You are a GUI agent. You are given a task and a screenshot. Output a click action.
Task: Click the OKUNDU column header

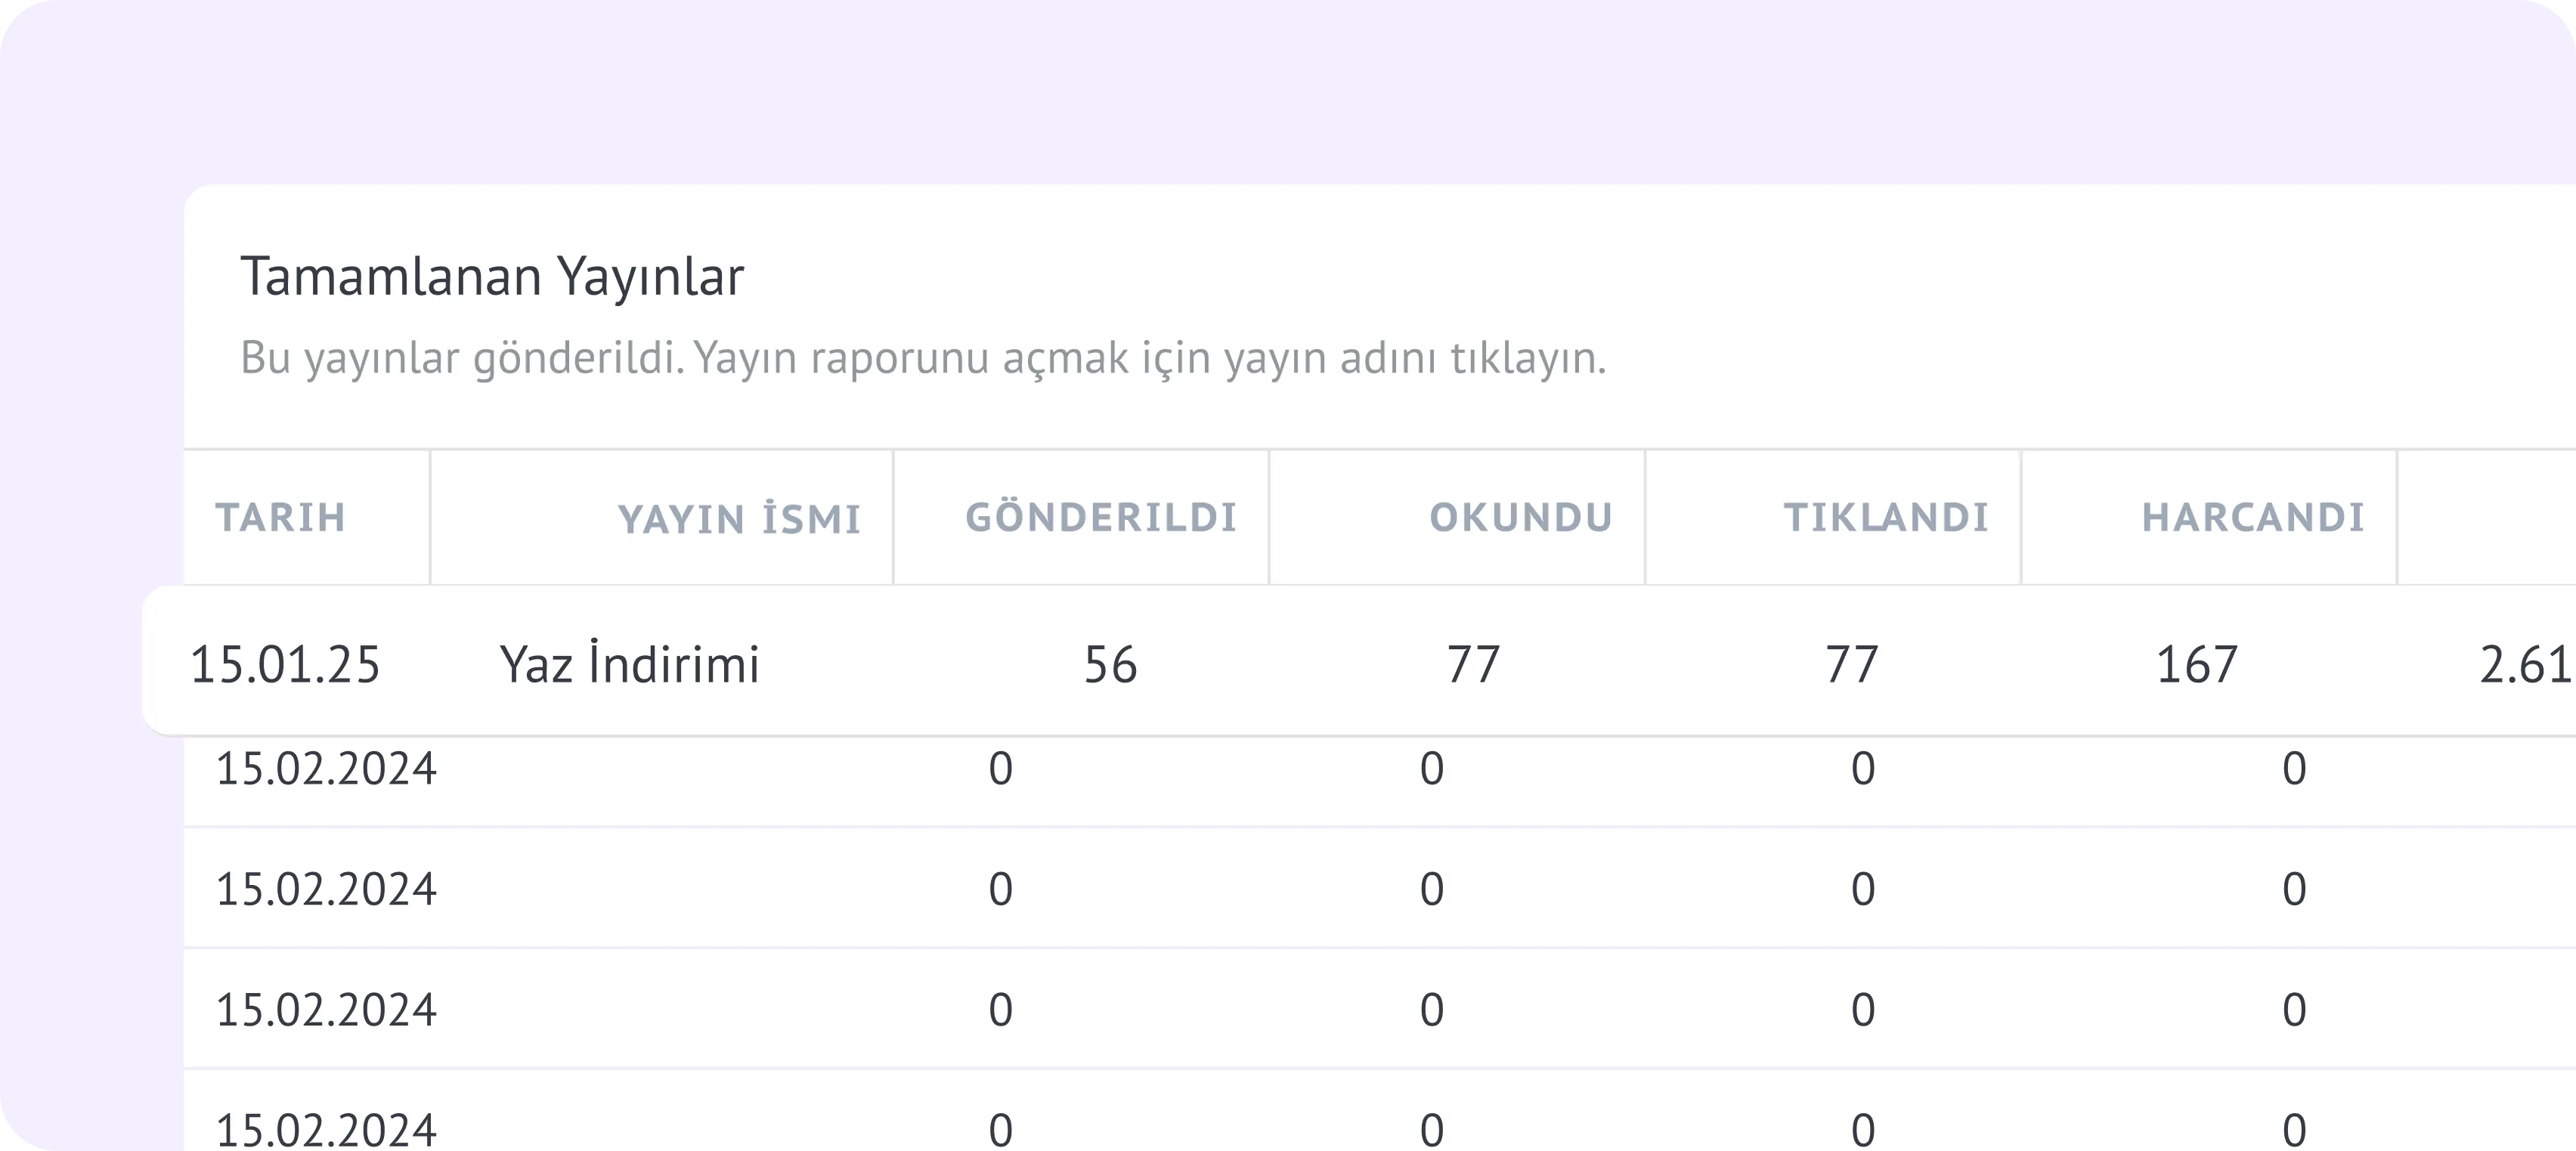click(x=1521, y=518)
